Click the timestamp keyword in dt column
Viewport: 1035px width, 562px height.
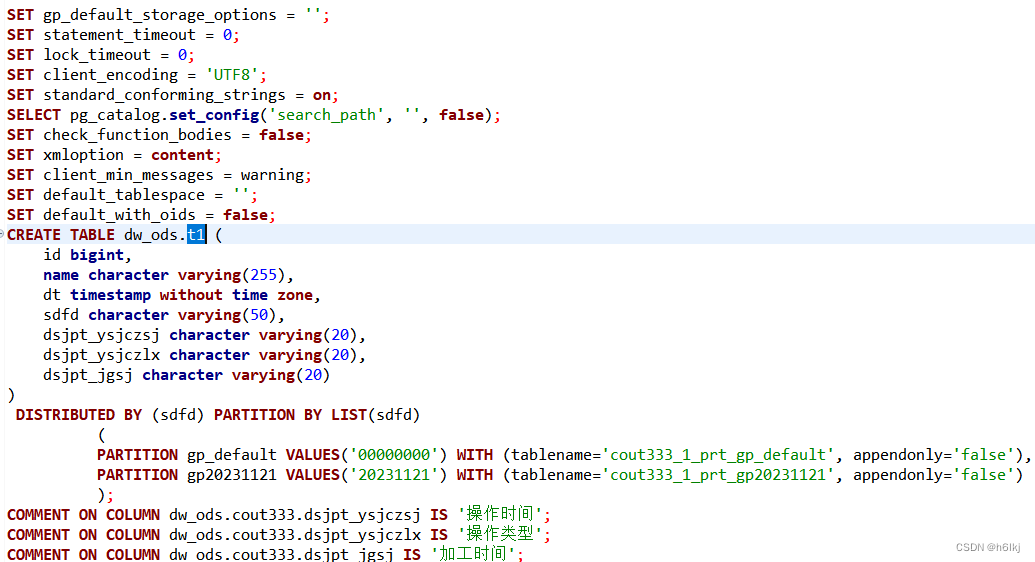pyautogui.click(x=110, y=295)
